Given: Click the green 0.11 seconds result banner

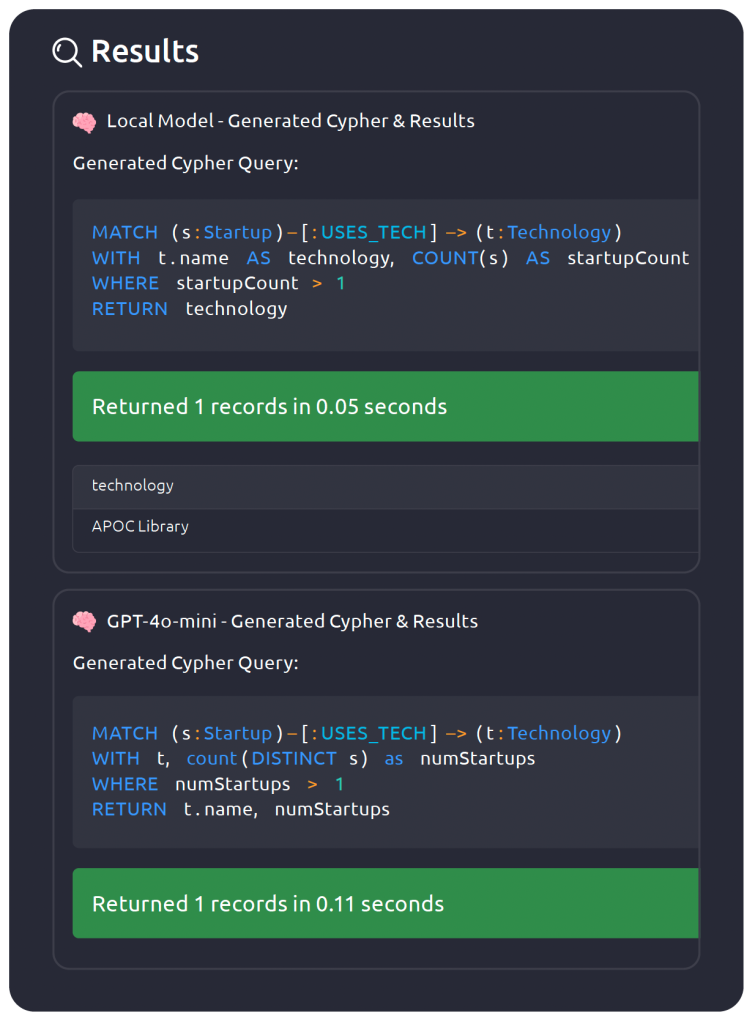Looking at the screenshot, I should [x=385, y=904].
